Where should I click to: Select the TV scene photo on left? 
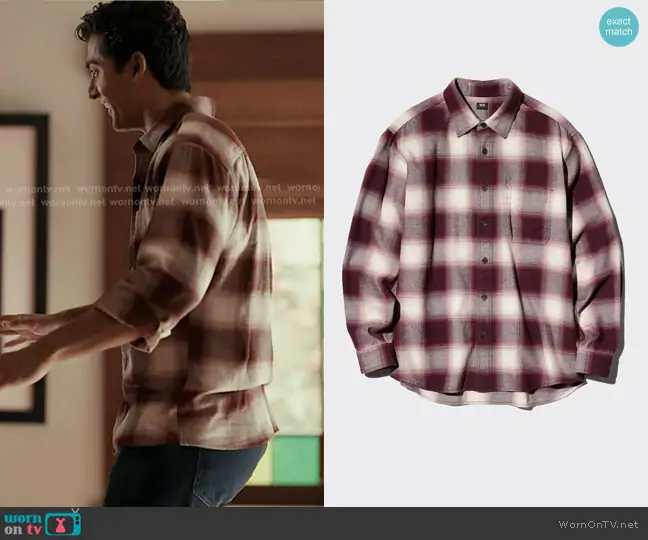[x=162, y=253]
